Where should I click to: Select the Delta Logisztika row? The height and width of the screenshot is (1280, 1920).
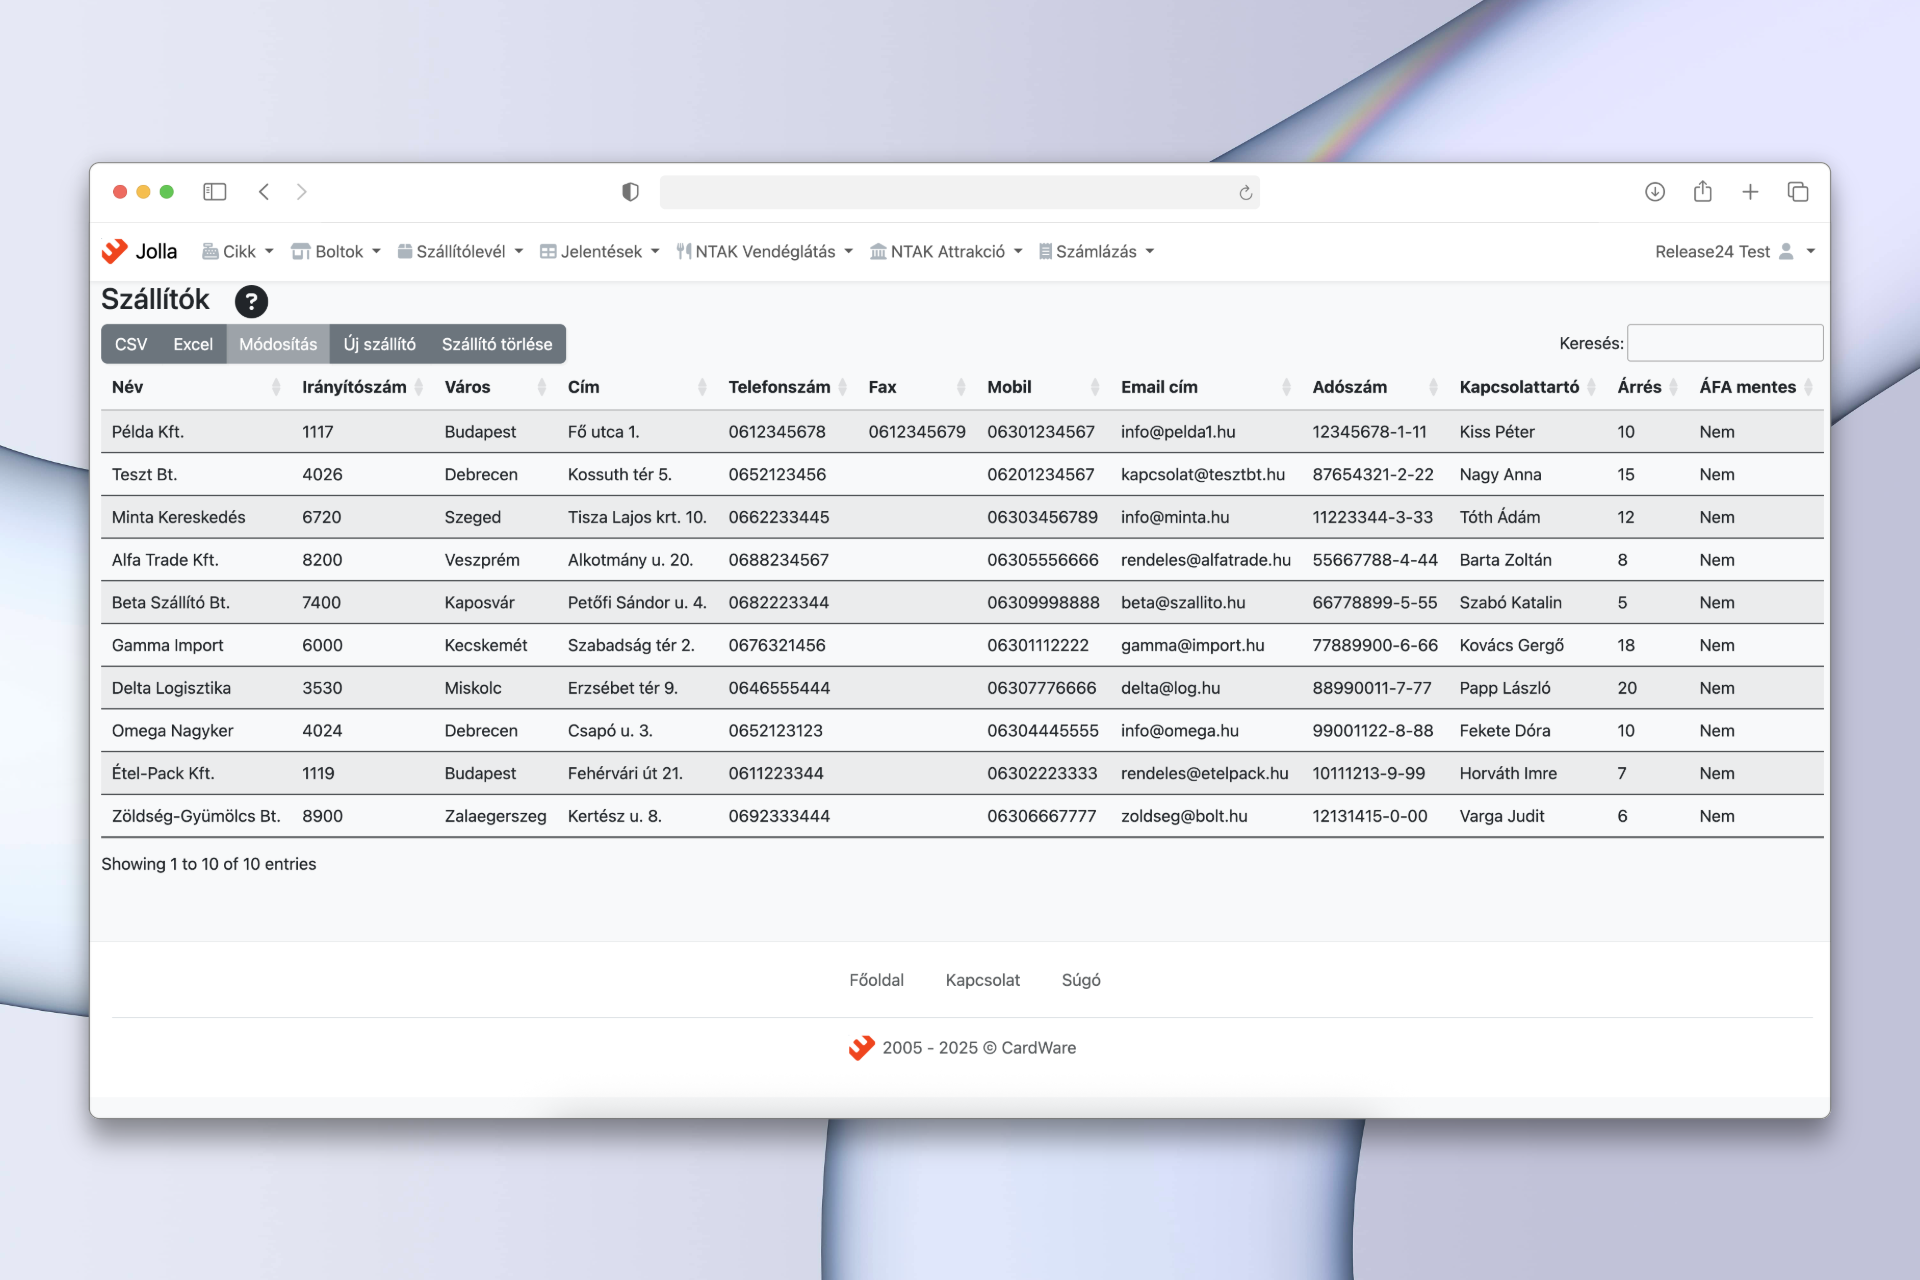coord(962,688)
